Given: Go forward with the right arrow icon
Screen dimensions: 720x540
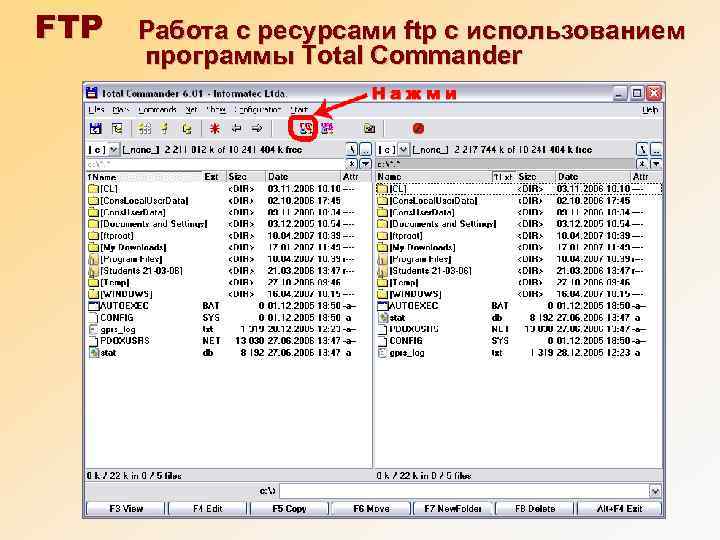Looking at the screenshot, I should pyautogui.click(x=257, y=129).
